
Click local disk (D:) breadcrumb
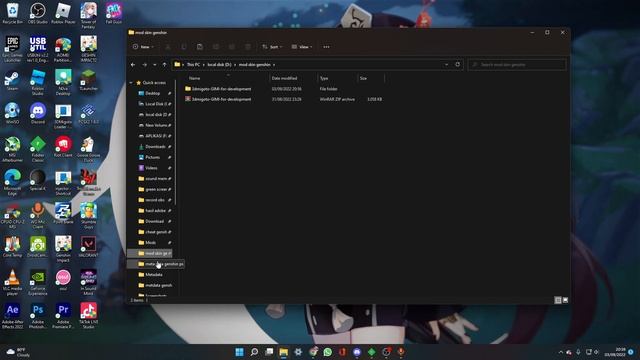point(219,64)
